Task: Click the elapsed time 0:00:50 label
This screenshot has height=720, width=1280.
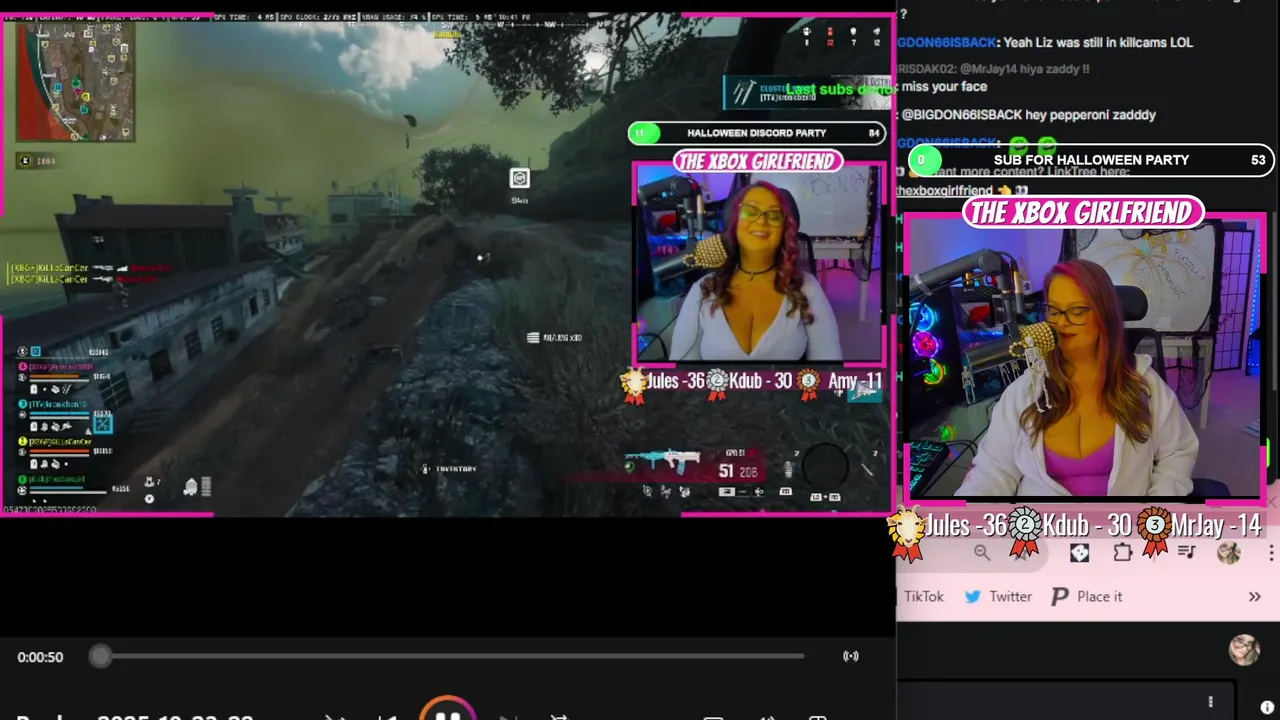Action: coord(40,657)
